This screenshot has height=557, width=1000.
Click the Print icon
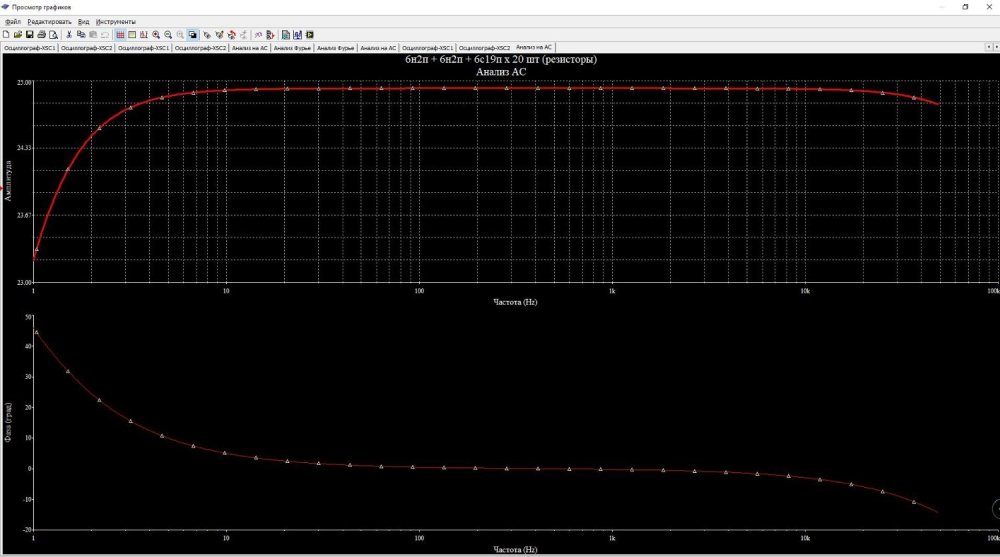coord(41,34)
